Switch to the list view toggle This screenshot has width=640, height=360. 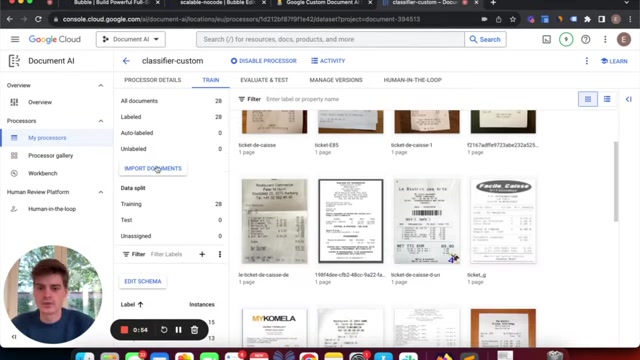click(607, 99)
